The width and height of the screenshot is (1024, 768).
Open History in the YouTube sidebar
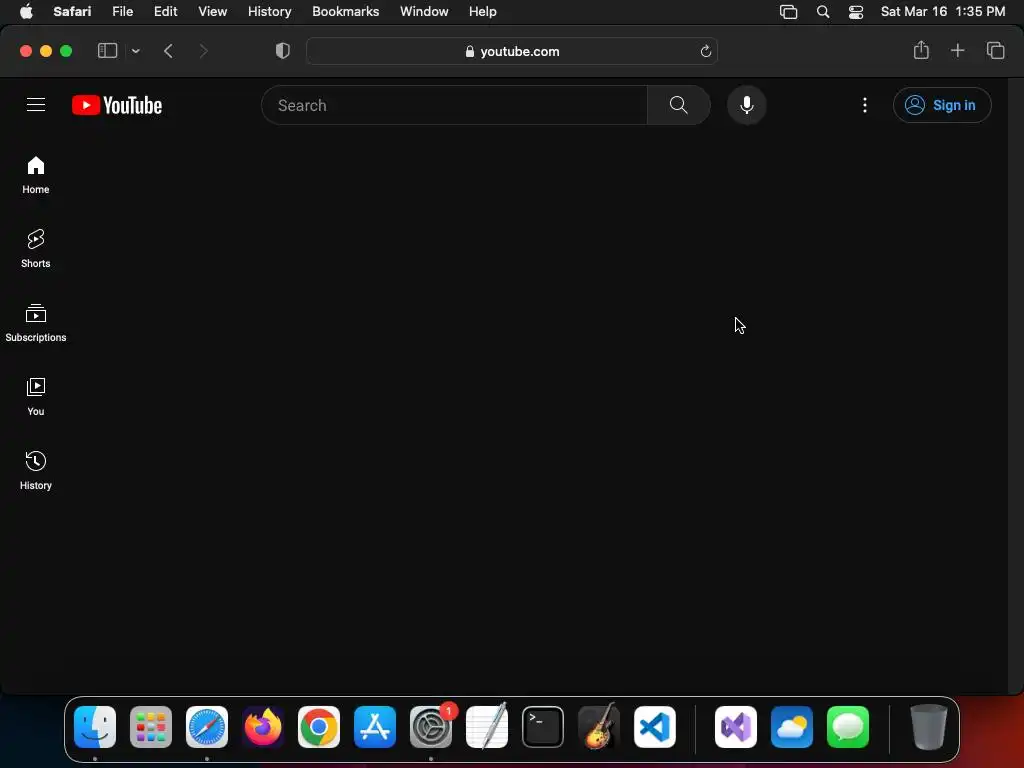pos(36,470)
